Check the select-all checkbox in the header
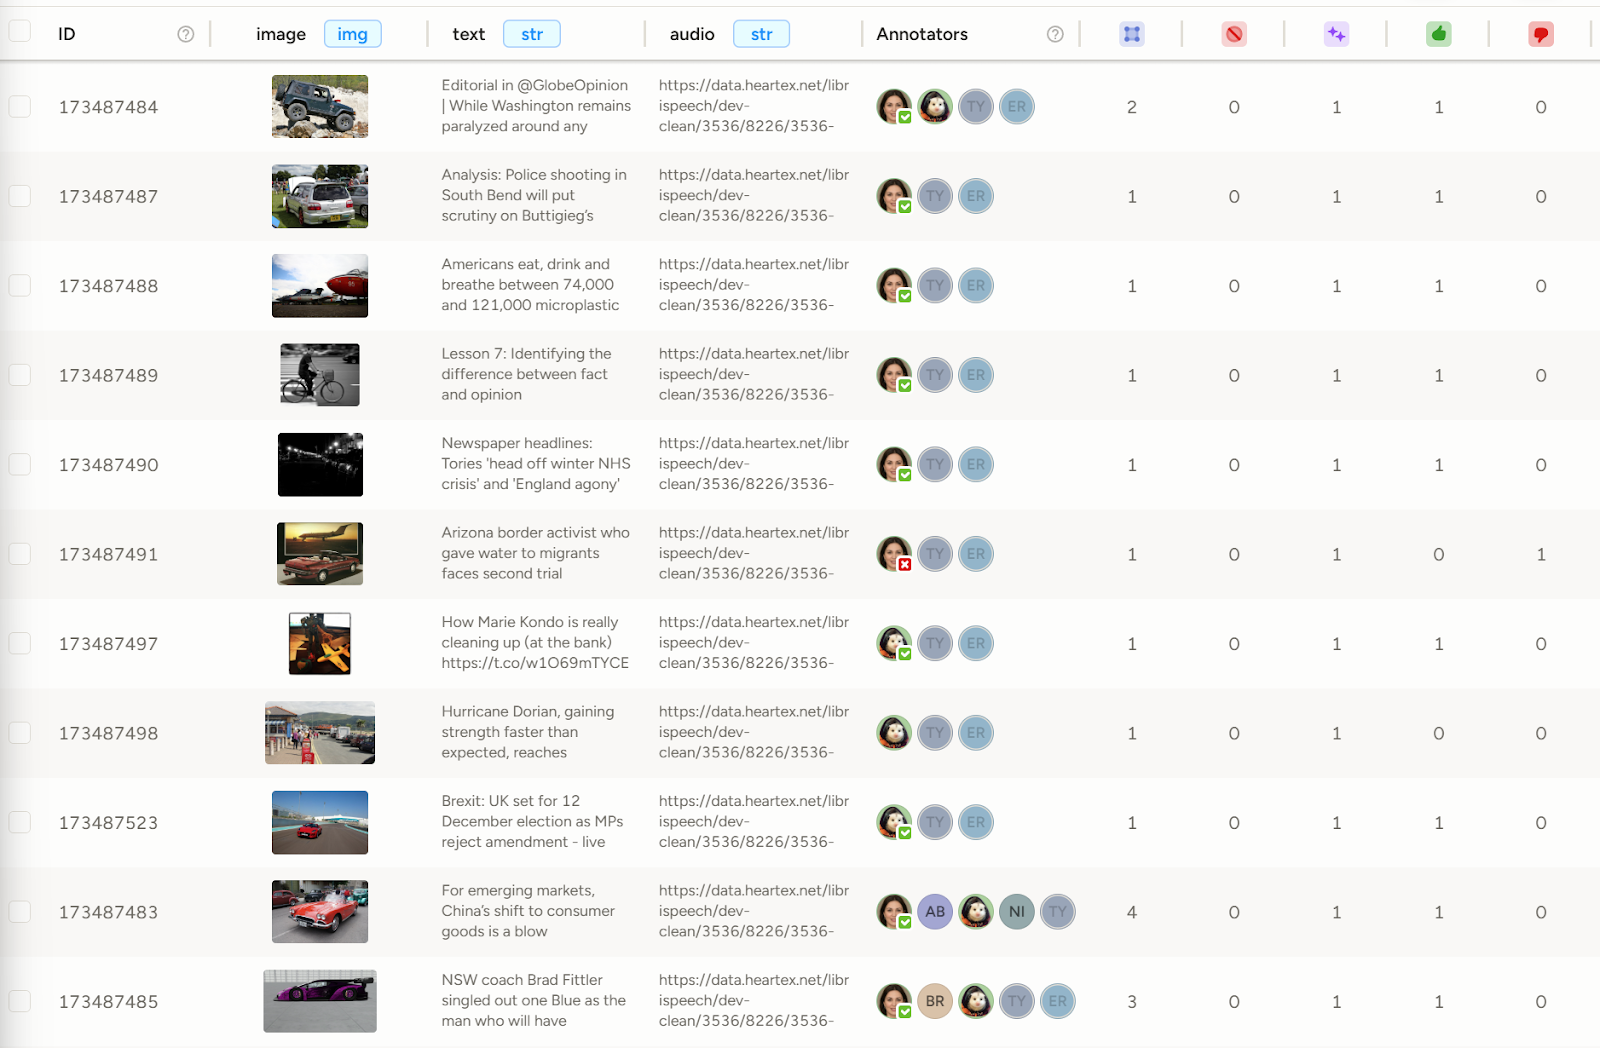The height and width of the screenshot is (1048, 1600). coord(19,31)
